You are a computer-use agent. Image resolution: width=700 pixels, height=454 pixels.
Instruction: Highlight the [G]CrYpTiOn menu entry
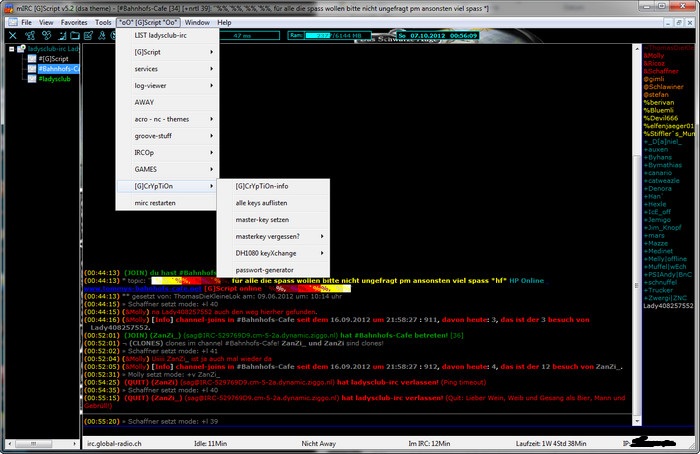(167, 186)
